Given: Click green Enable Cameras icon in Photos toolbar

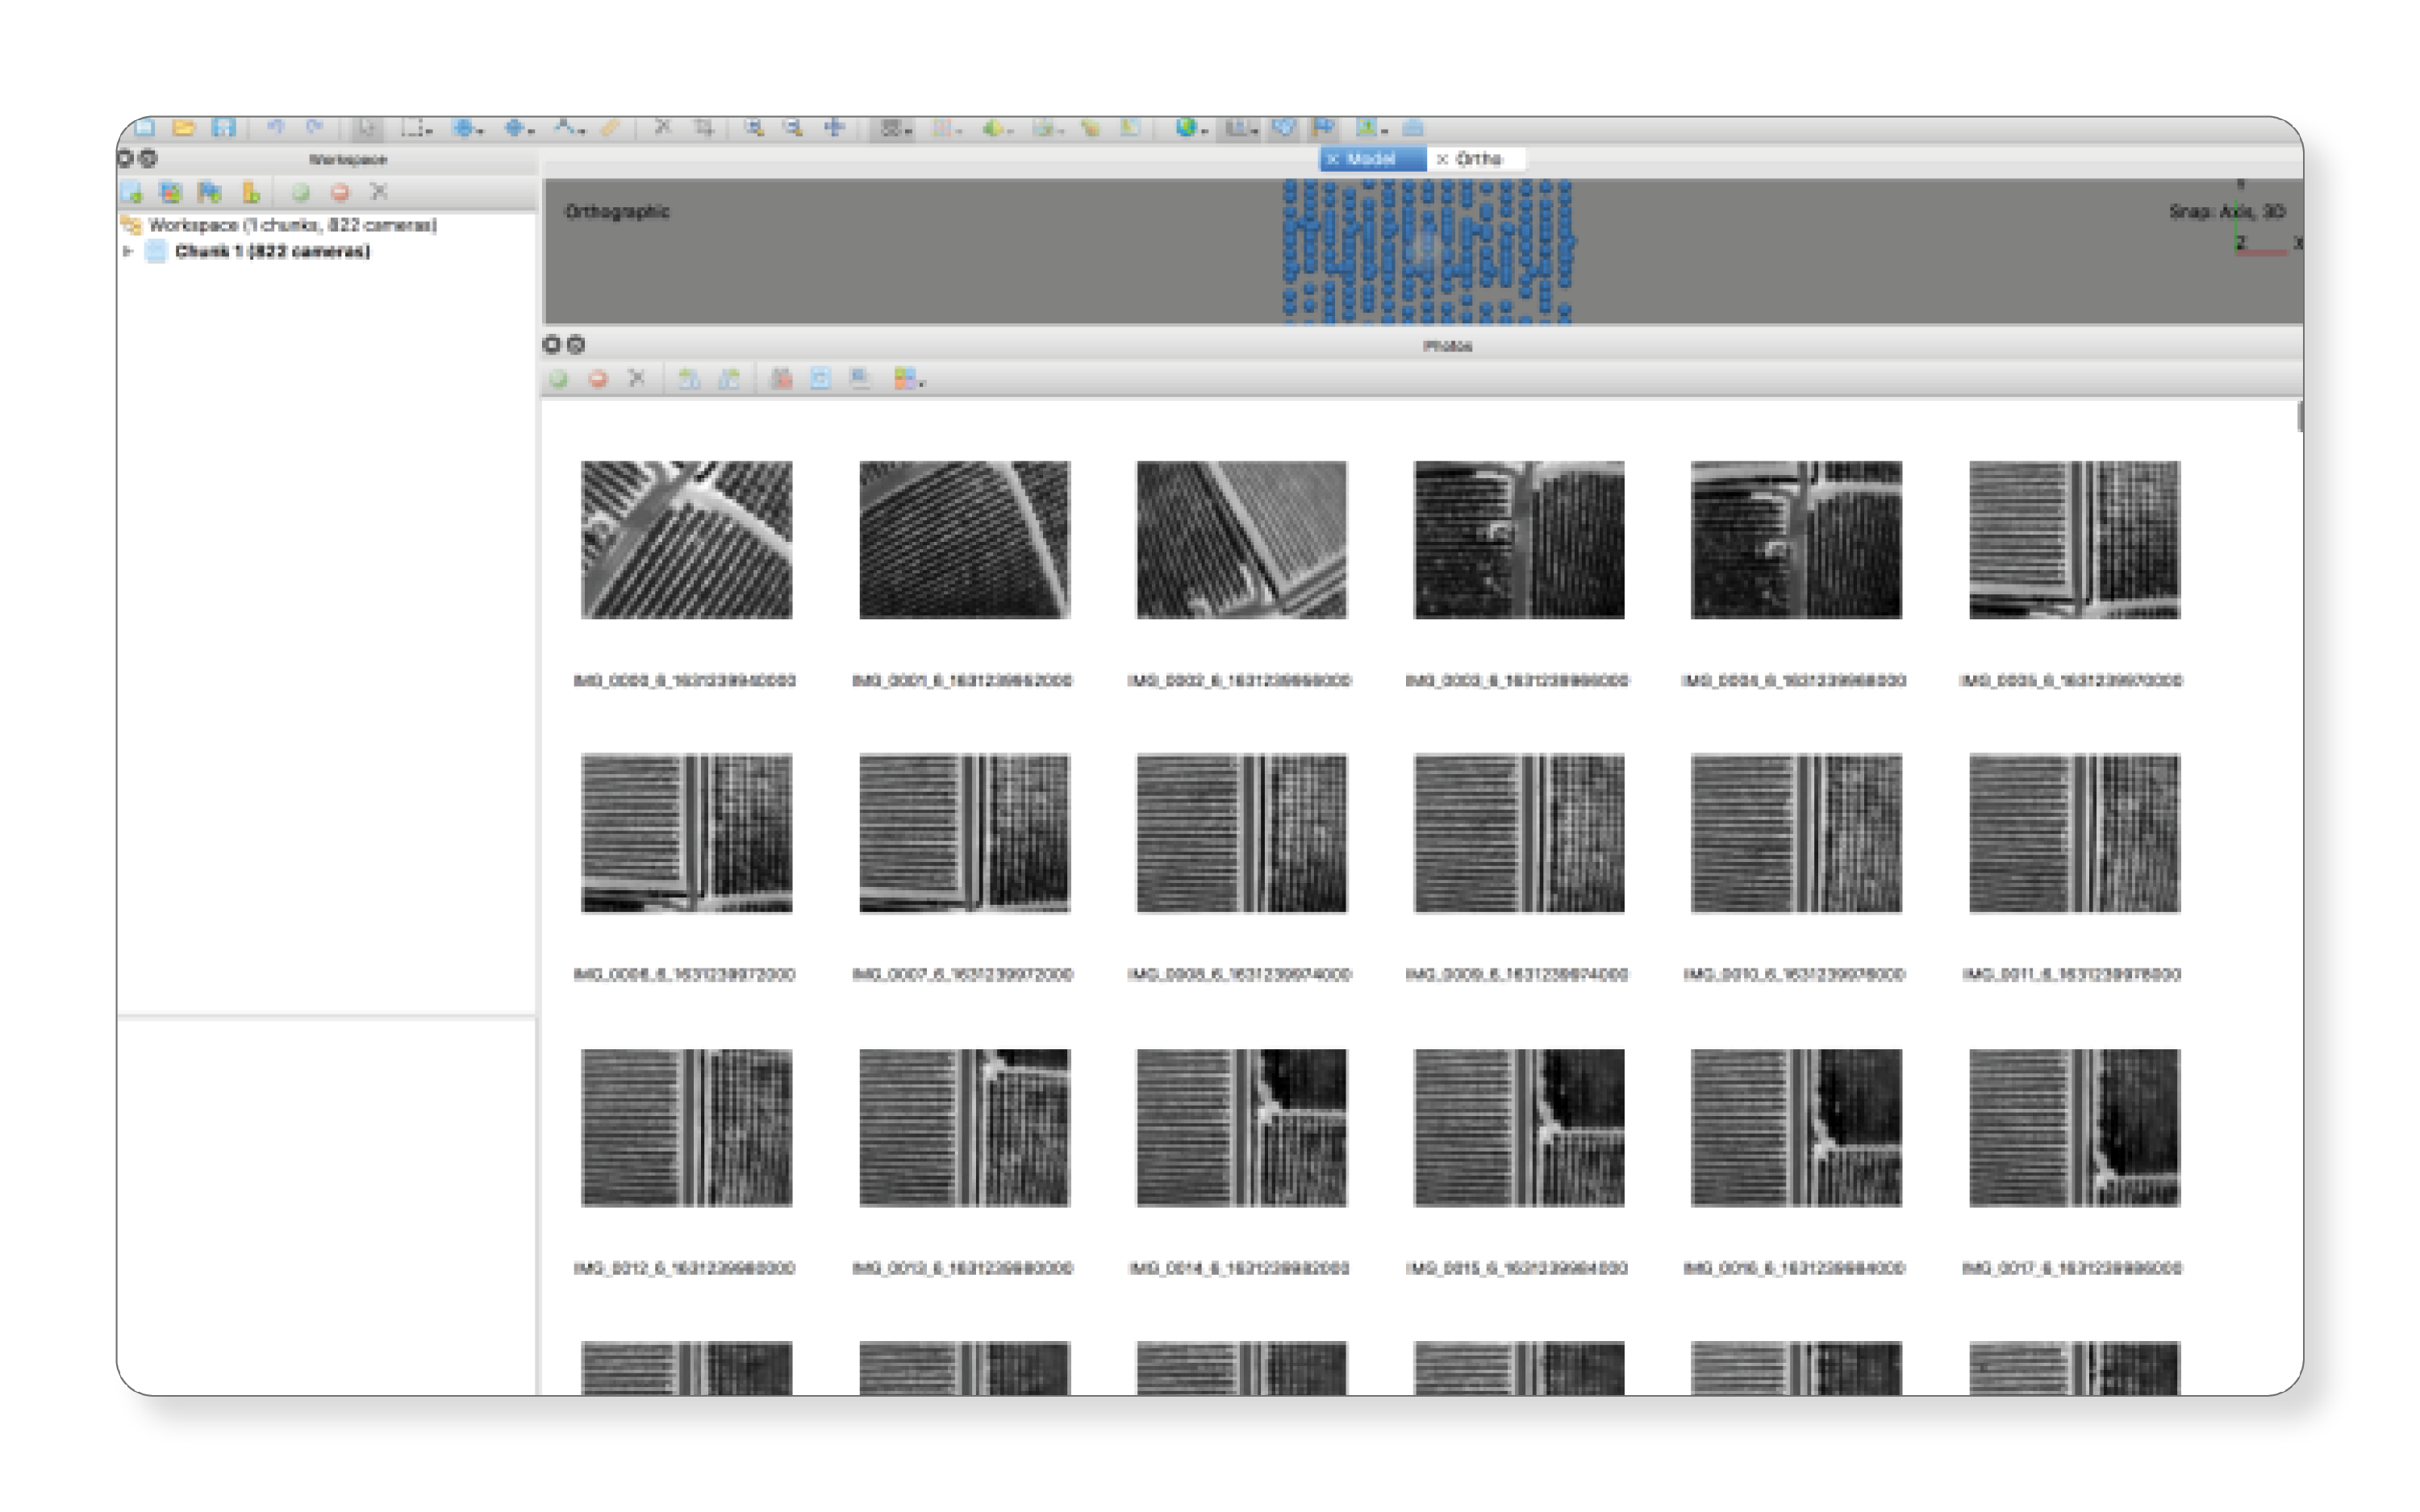Looking at the screenshot, I should (x=558, y=379).
